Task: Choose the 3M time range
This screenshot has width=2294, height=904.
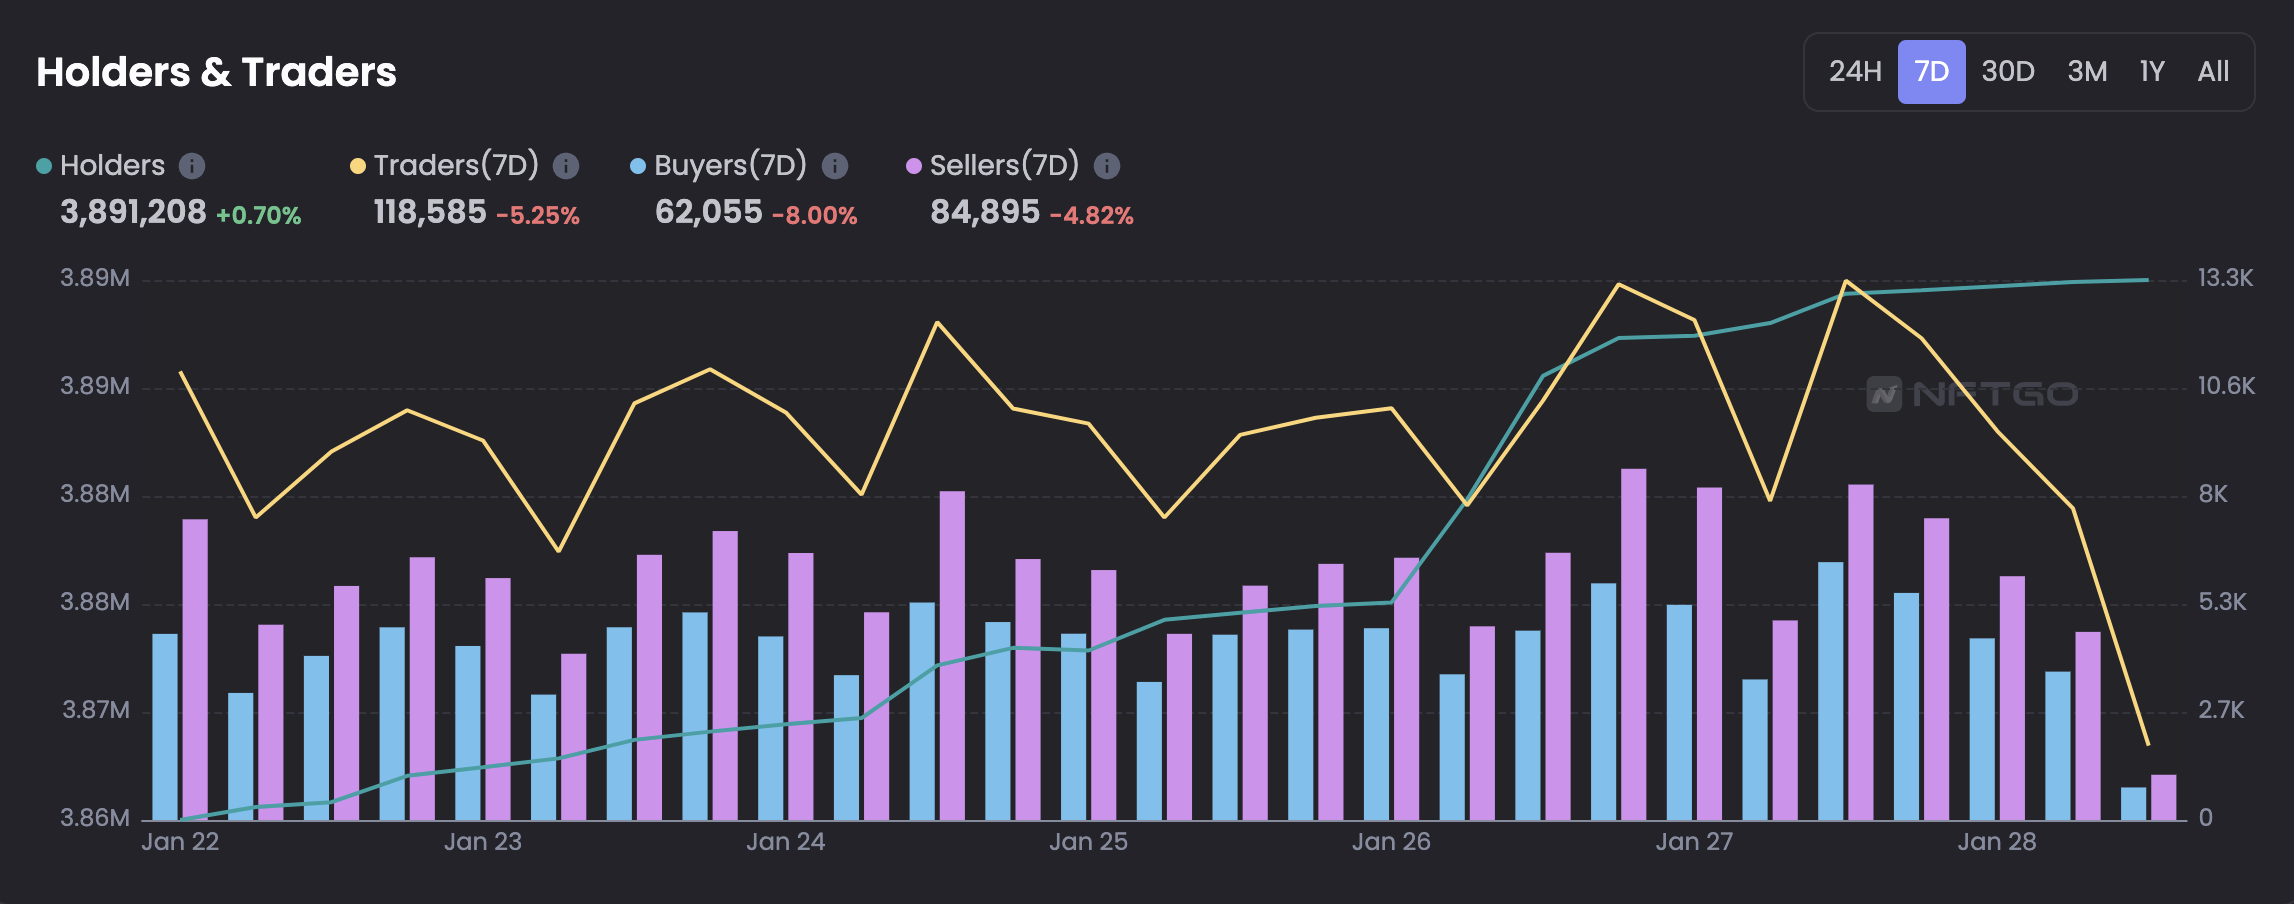Action: point(2087,72)
